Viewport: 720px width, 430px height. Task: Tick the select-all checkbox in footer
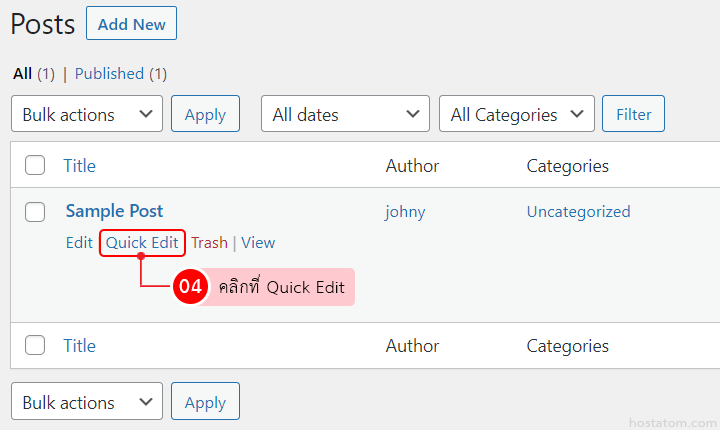35,346
